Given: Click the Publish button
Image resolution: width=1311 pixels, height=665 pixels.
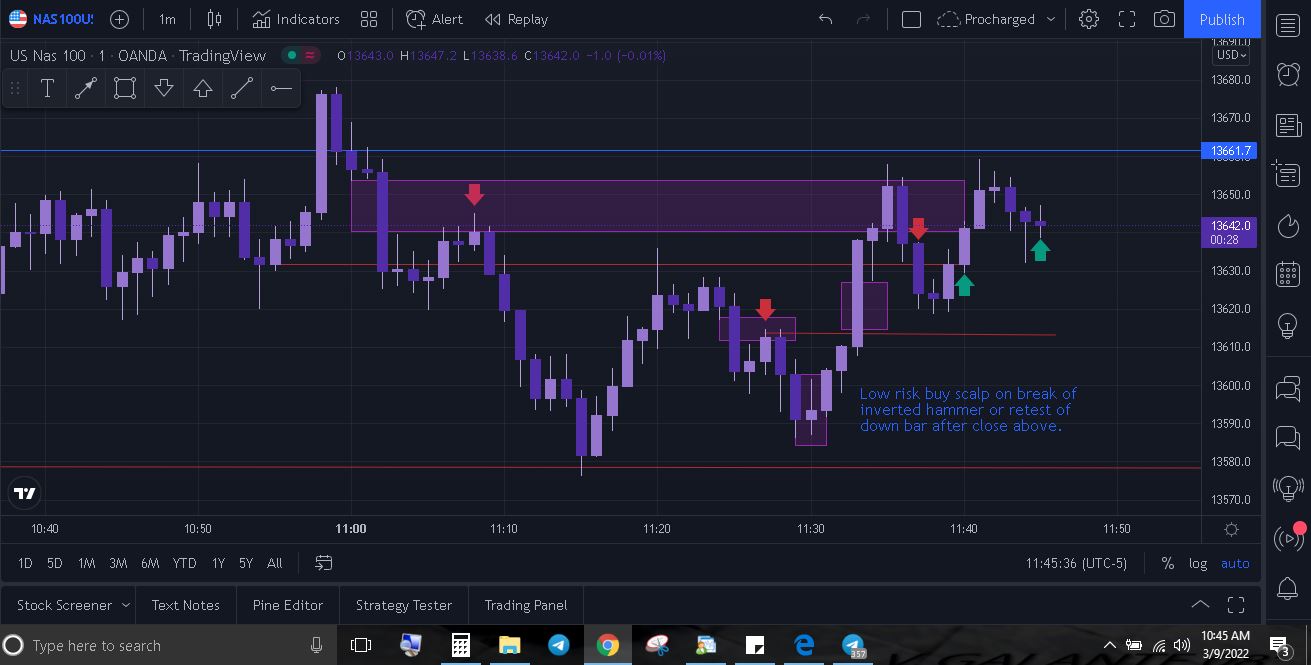Looking at the screenshot, I should coord(1222,19).
